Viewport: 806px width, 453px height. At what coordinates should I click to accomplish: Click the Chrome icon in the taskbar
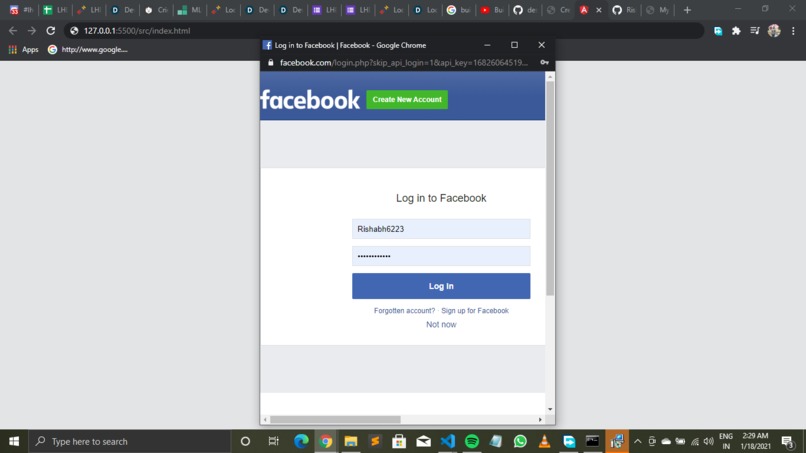(x=326, y=441)
